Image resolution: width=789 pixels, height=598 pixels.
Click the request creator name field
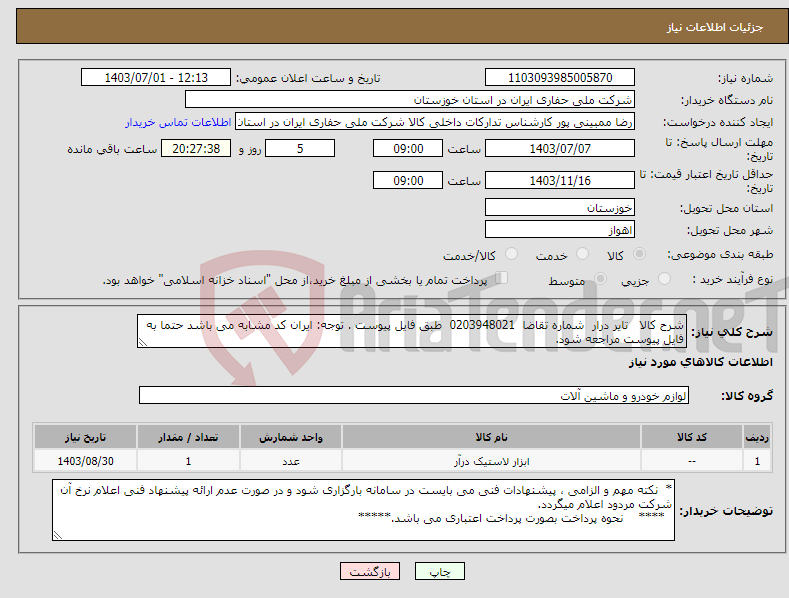tap(435, 122)
